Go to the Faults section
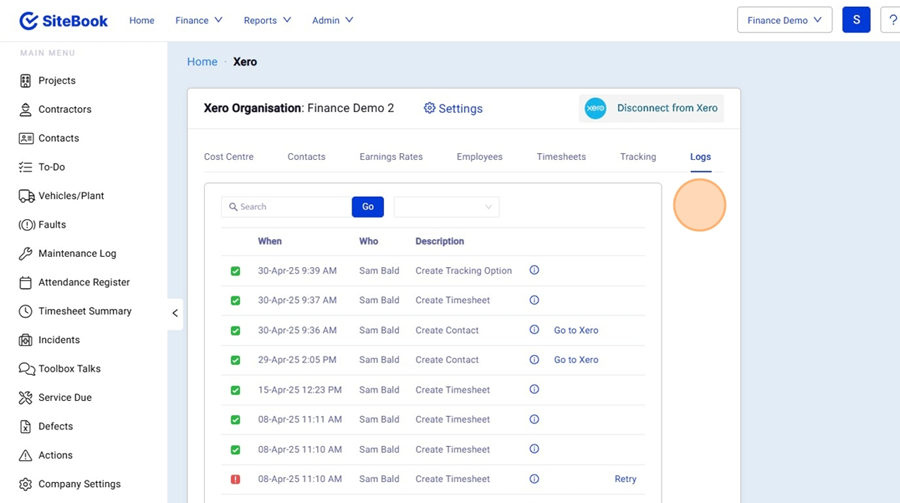The height and width of the screenshot is (503, 900). 51,225
